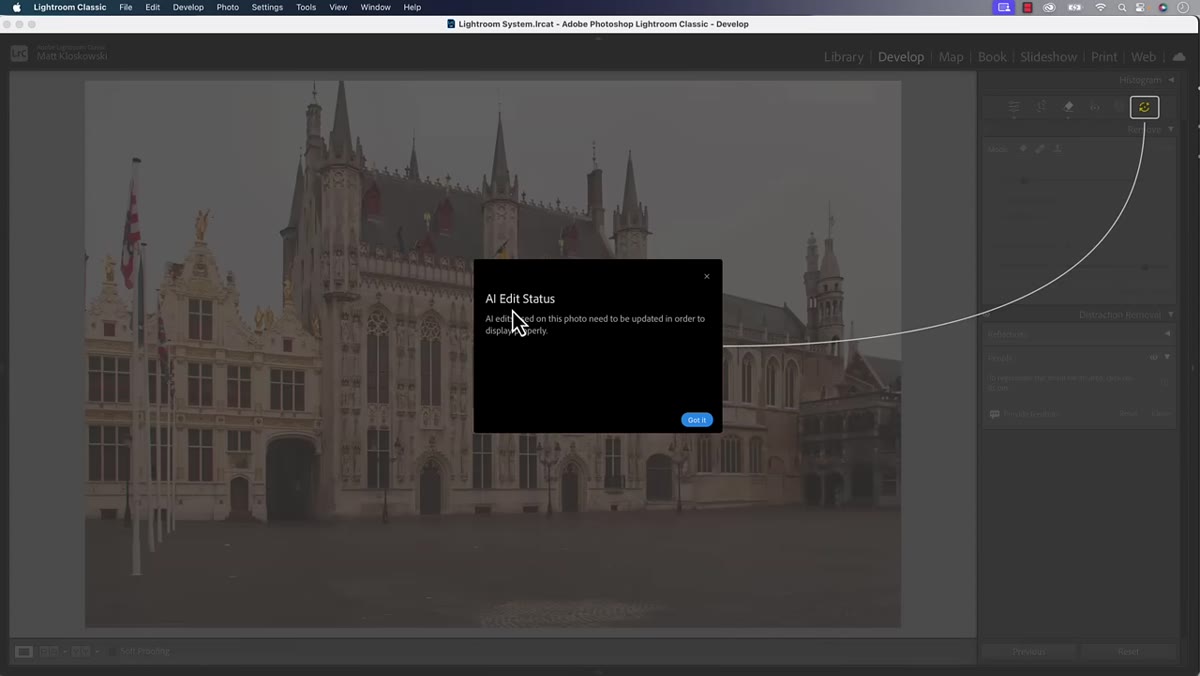Open the Lightroom Classic app menu
Viewport: 1200px width, 676px height.
(x=70, y=7)
